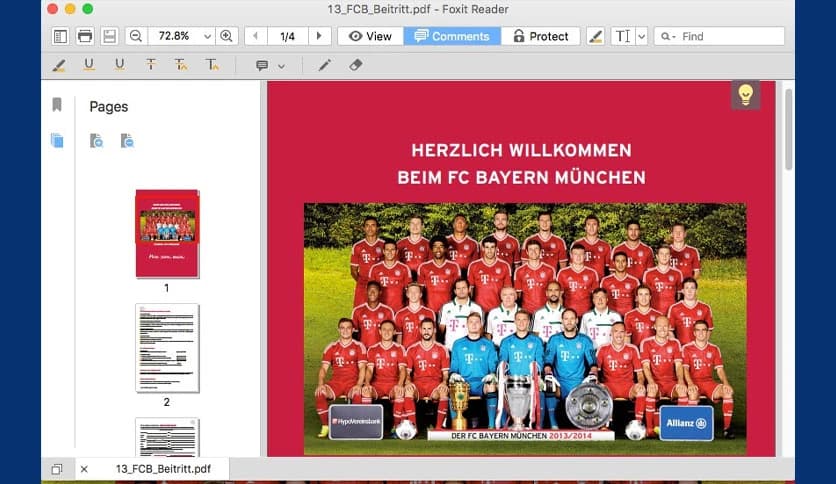Select the pencil drawing tool
Image resolution: width=836 pixels, height=484 pixels.
click(324, 65)
